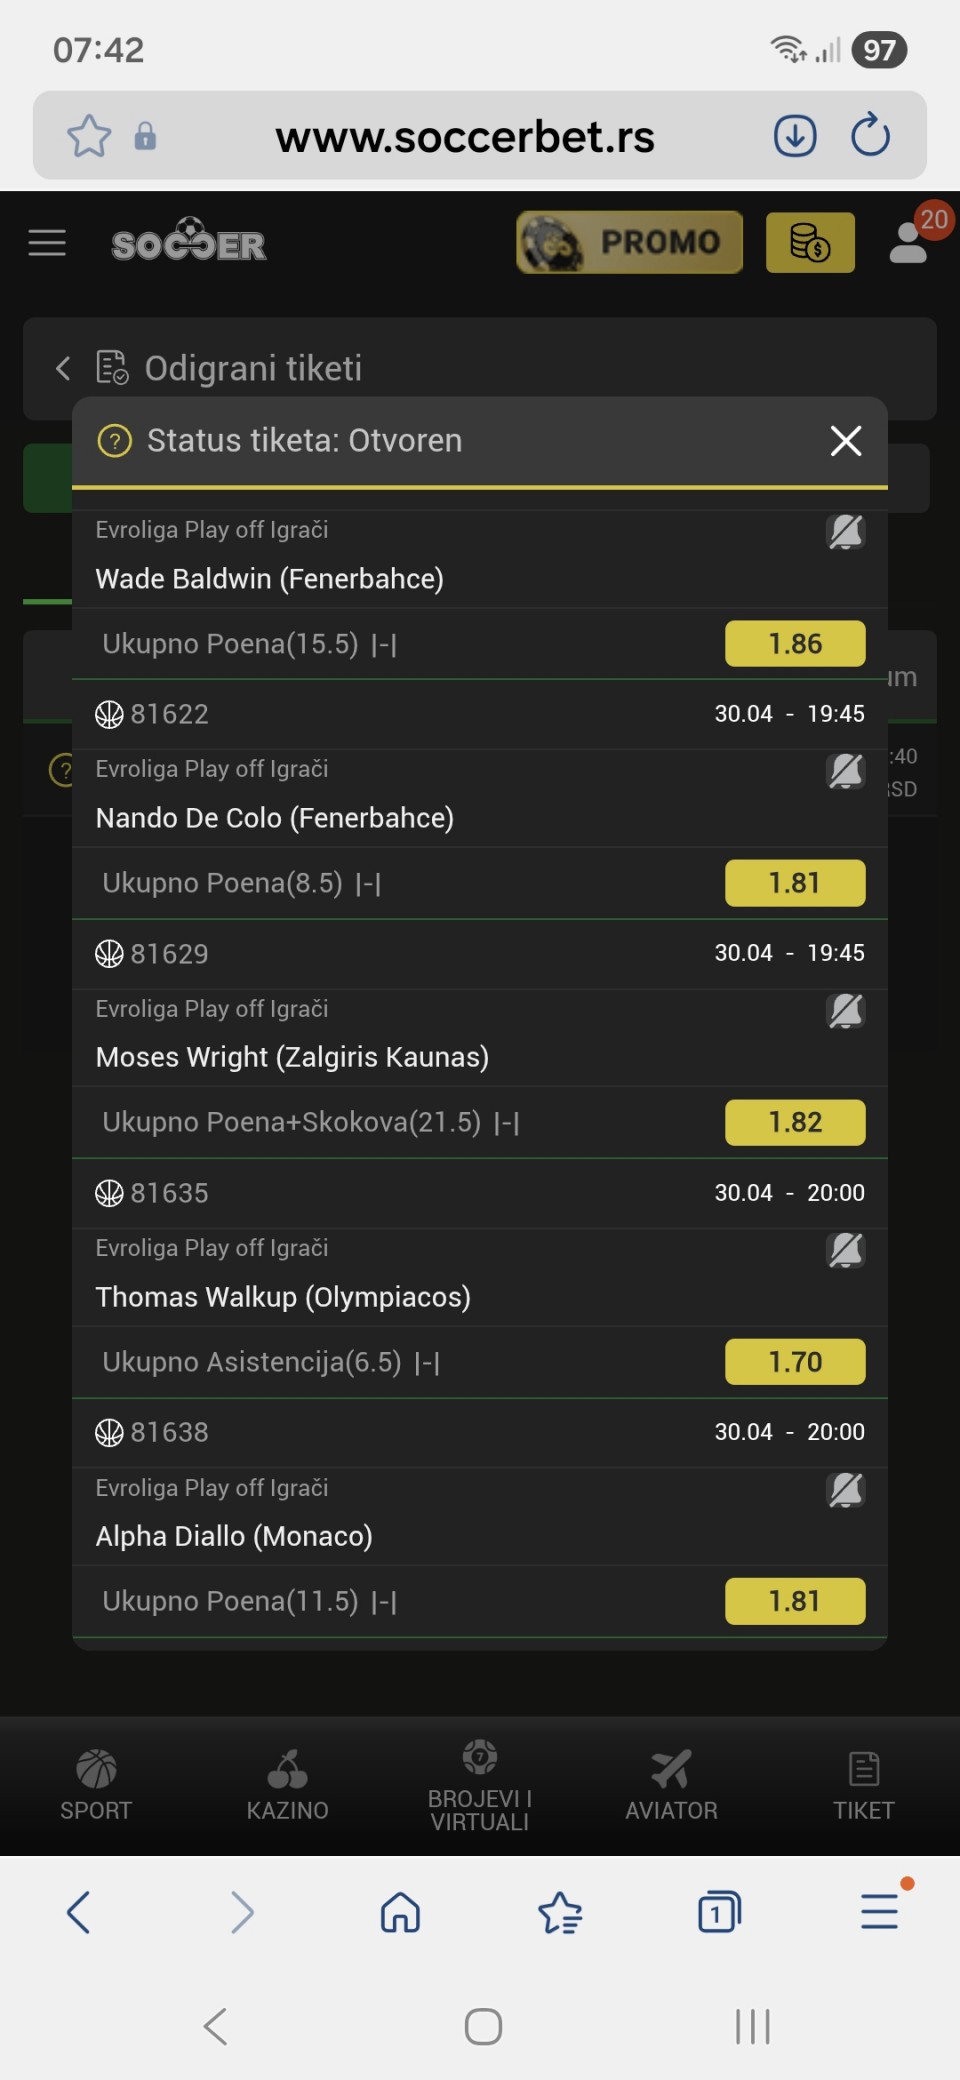Viewport: 960px width, 2080px height.
Task: Reload the page in the browser
Action: (870, 136)
